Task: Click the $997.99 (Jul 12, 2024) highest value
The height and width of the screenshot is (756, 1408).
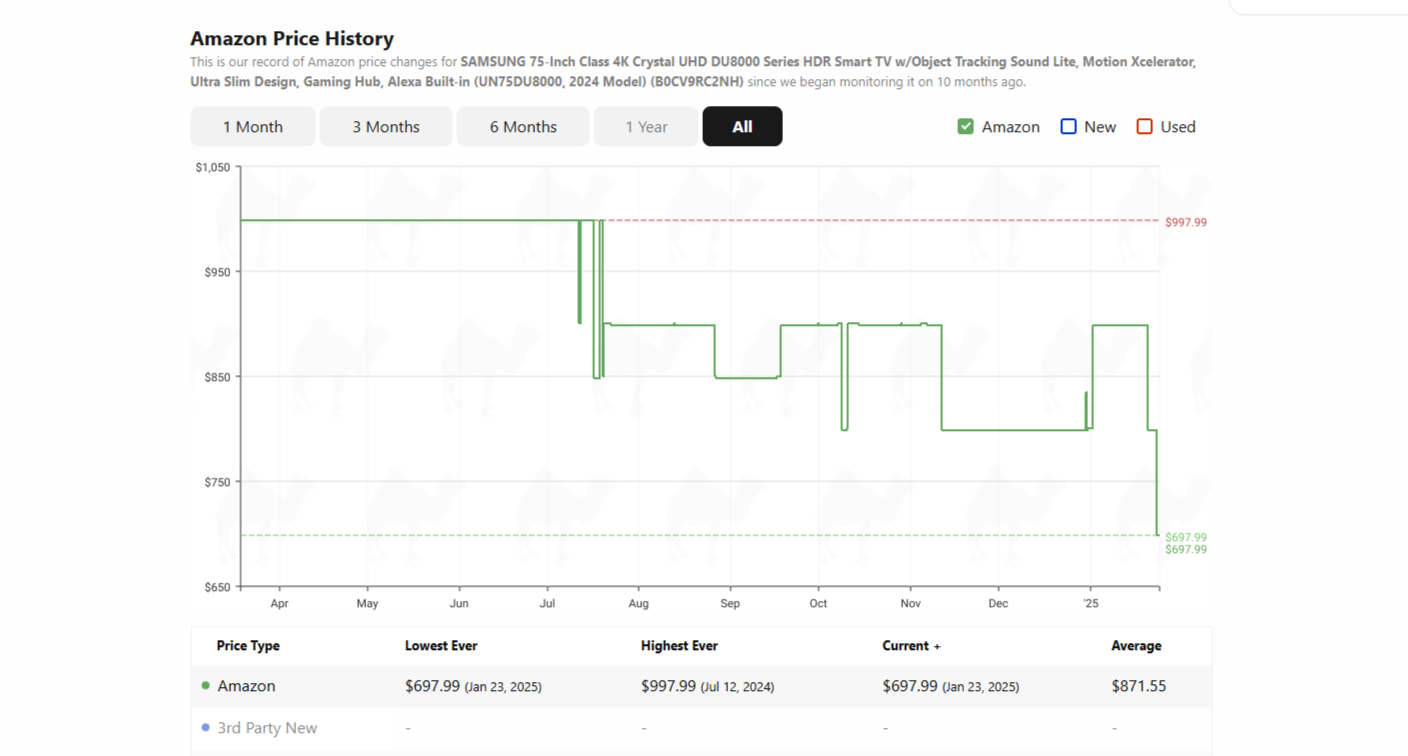Action: (707, 686)
